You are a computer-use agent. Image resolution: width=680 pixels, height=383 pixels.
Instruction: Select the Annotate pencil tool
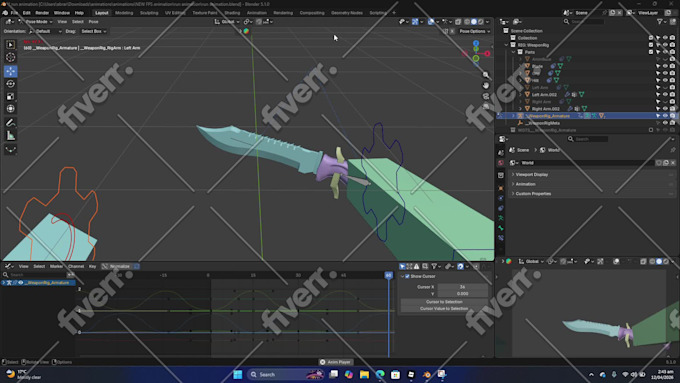pos(10,123)
